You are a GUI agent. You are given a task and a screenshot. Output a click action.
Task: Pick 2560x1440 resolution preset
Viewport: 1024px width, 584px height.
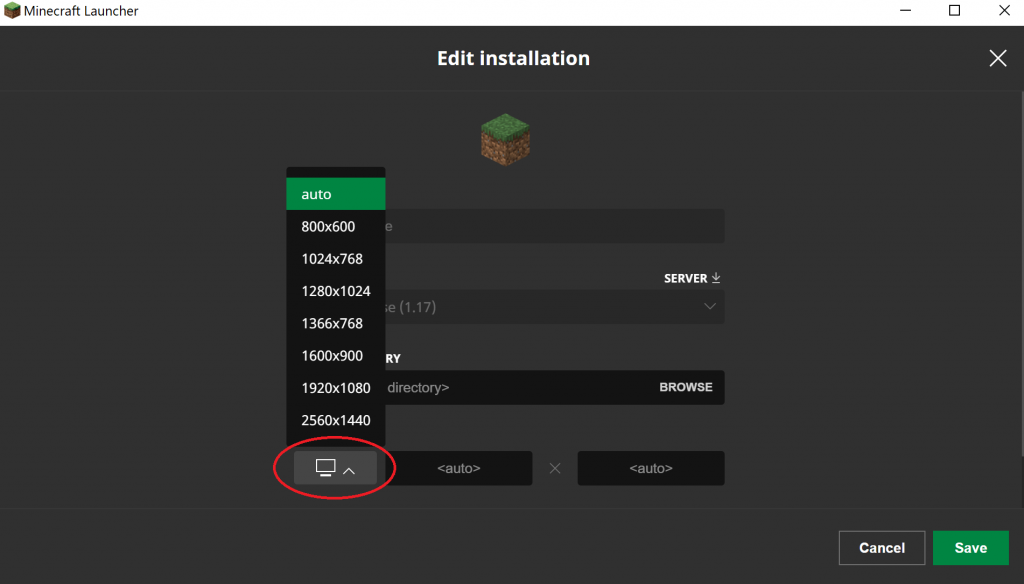click(335, 420)
